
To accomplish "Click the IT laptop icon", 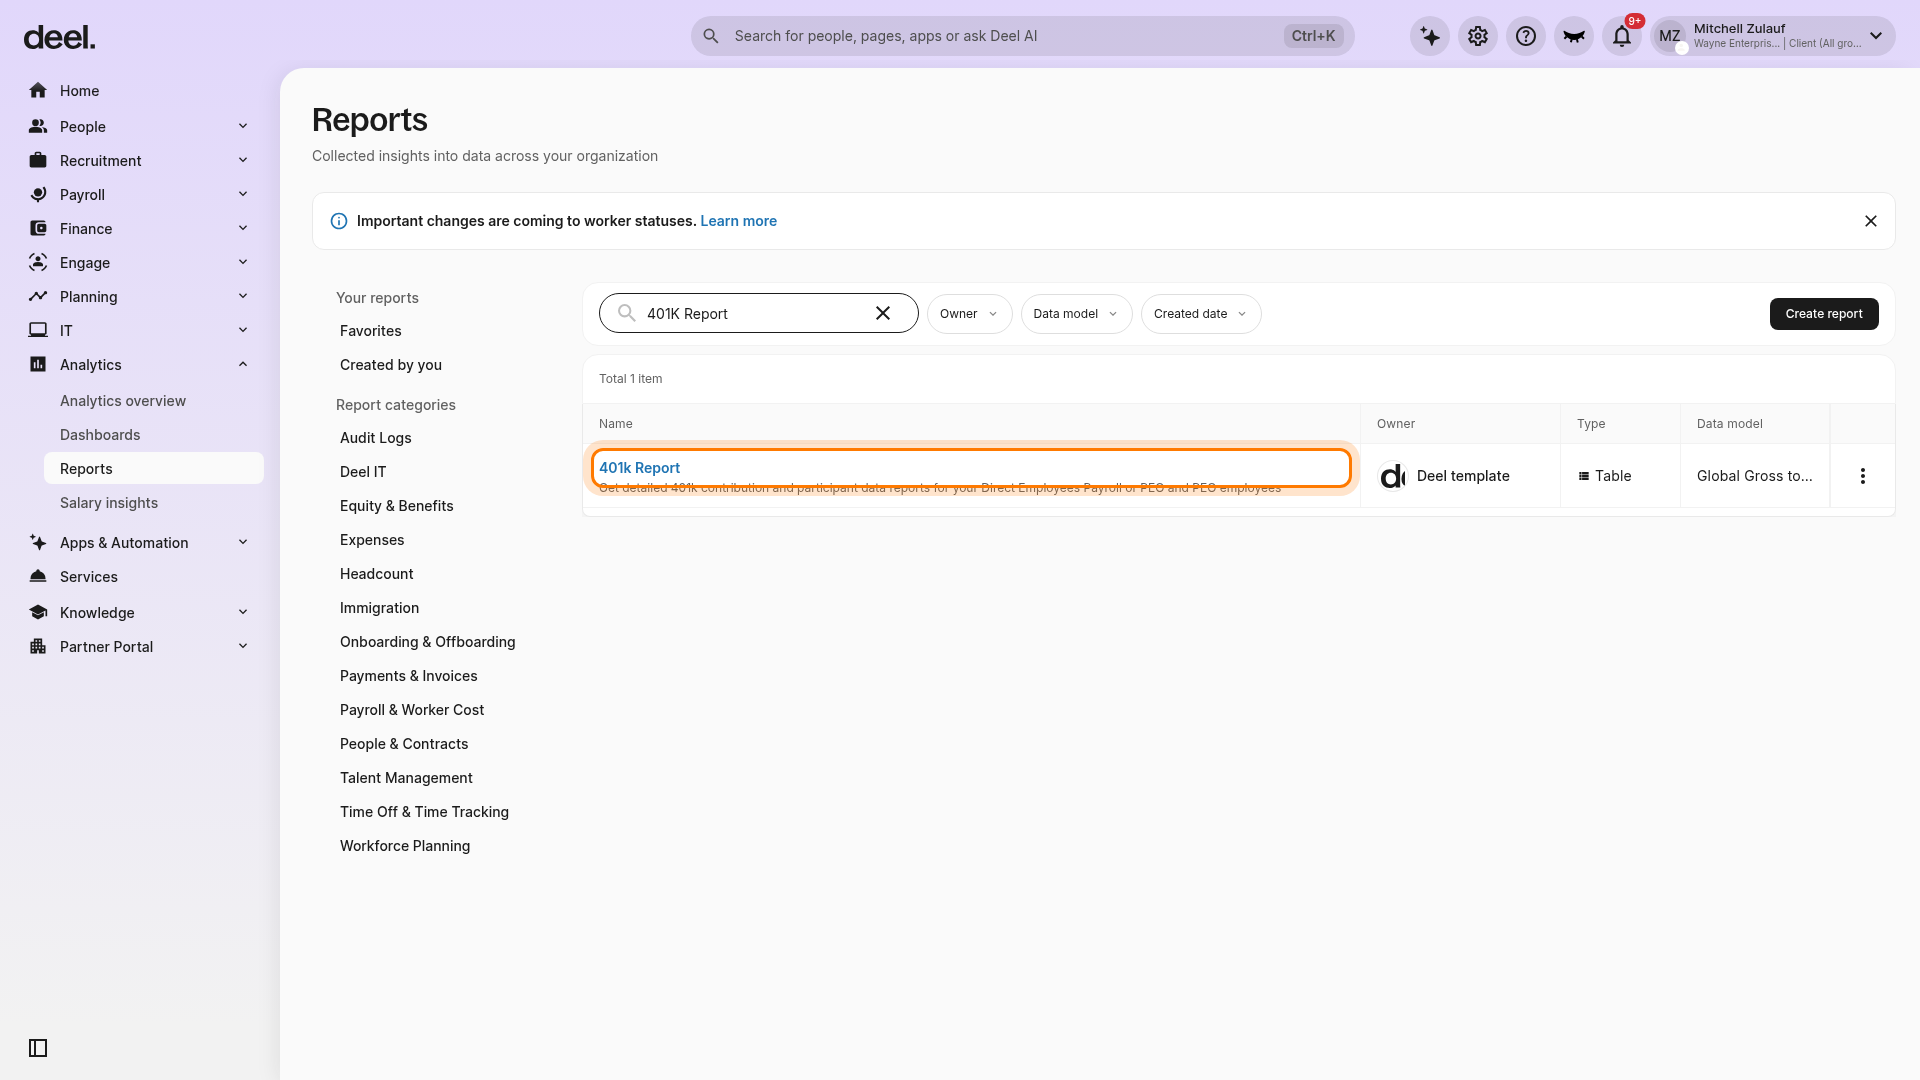I will click(x=38, y=331).
